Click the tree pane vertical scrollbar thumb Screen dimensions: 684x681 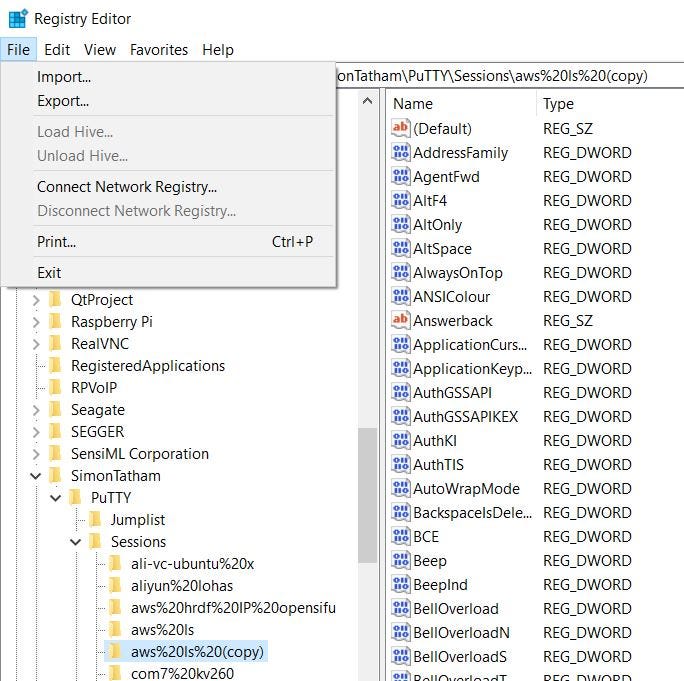click(x=368, y=495)
